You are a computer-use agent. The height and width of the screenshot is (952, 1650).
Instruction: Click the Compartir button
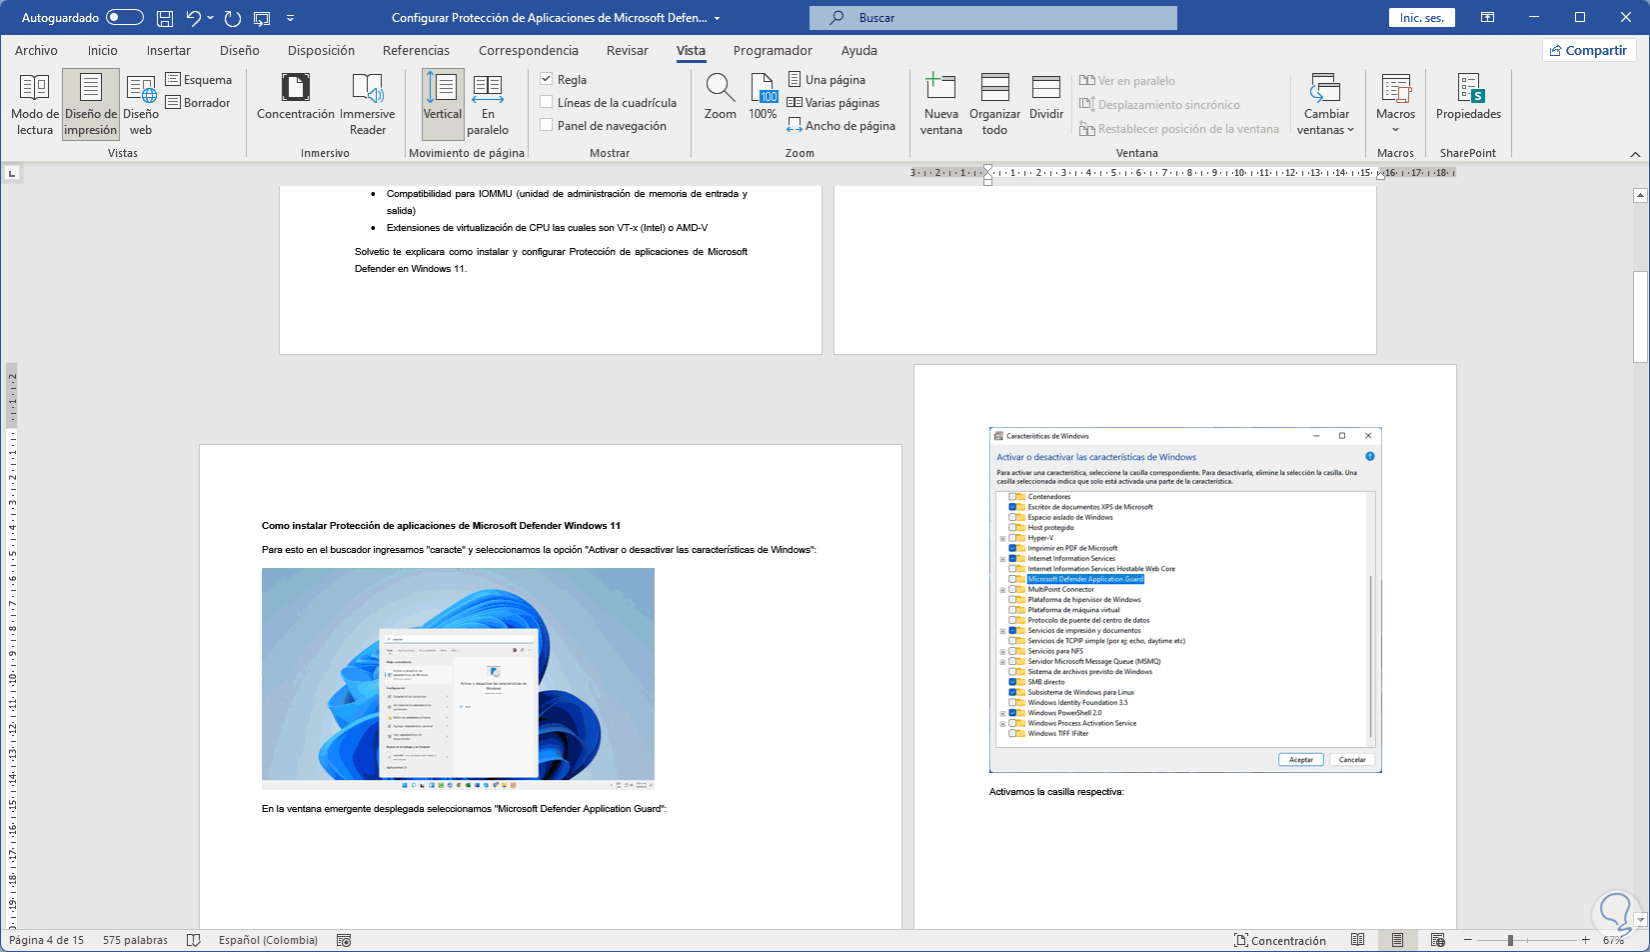(x=1588, y=50)
